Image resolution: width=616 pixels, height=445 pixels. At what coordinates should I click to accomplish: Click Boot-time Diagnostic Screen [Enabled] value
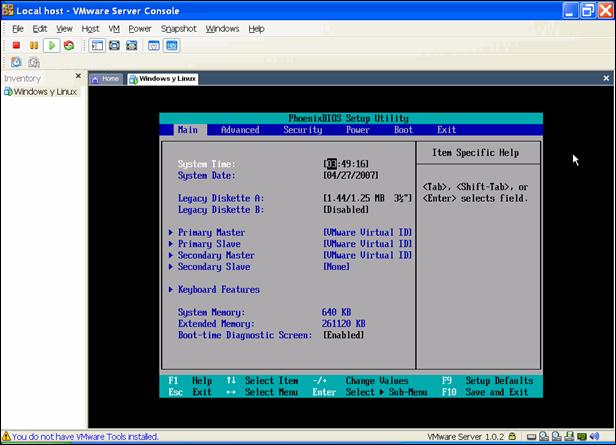(344, 335)
